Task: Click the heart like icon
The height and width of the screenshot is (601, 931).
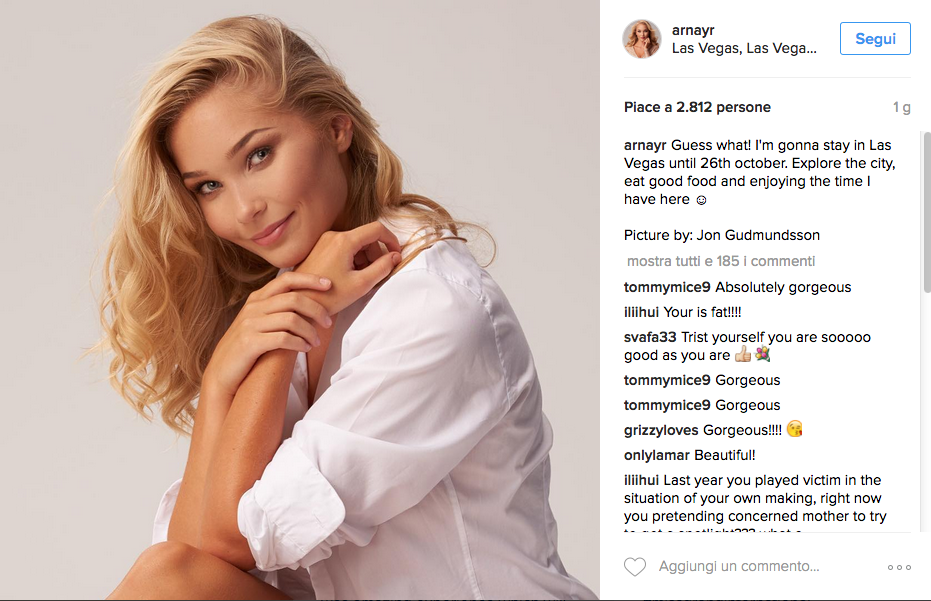Action: click(x=635, y=567)
